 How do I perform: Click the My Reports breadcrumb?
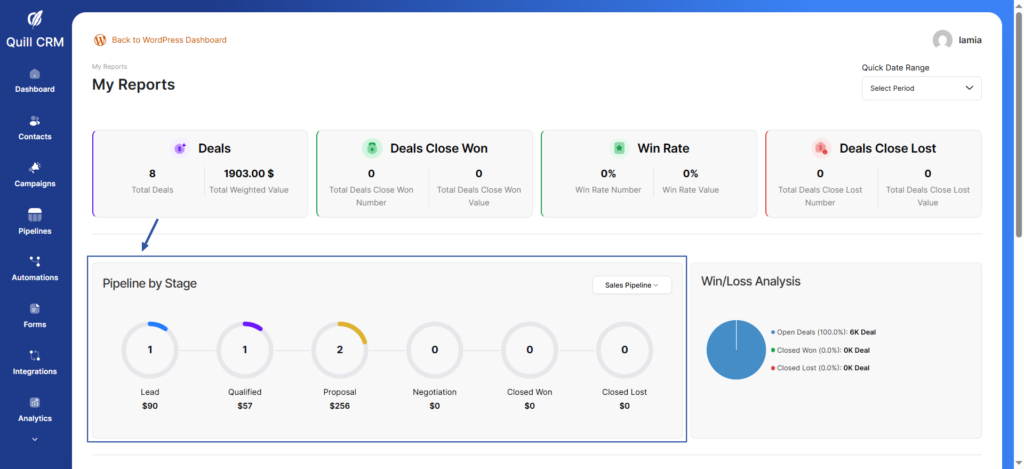pyautogui.click(x=109, y=67)
